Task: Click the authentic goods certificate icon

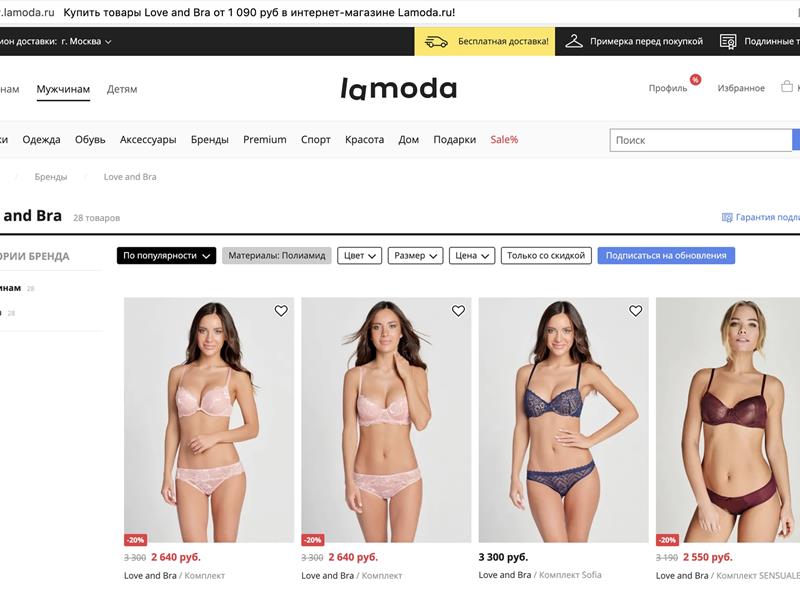Action: [x=728, y=41]
